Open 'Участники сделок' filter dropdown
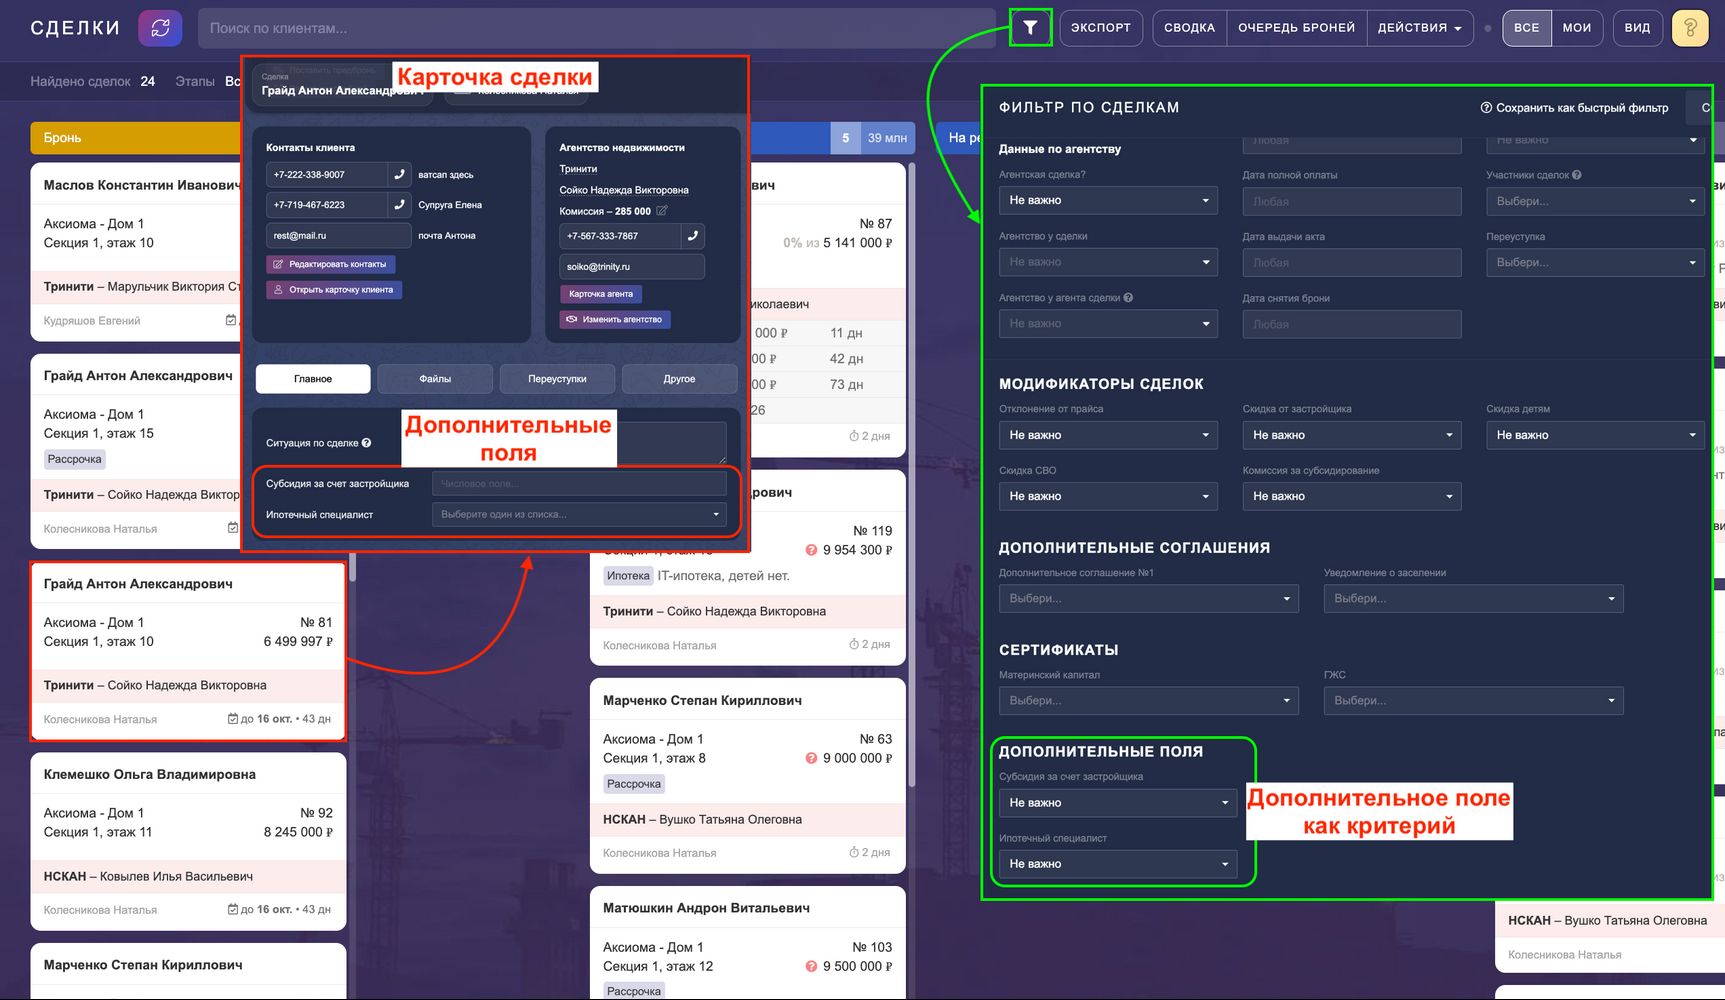The width and height of the screenshot is (1725, 1000). (1594, 201)
